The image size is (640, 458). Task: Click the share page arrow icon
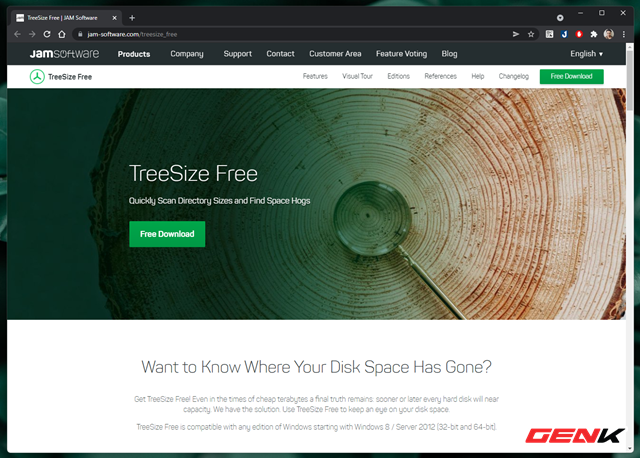(x=516, y=34)
